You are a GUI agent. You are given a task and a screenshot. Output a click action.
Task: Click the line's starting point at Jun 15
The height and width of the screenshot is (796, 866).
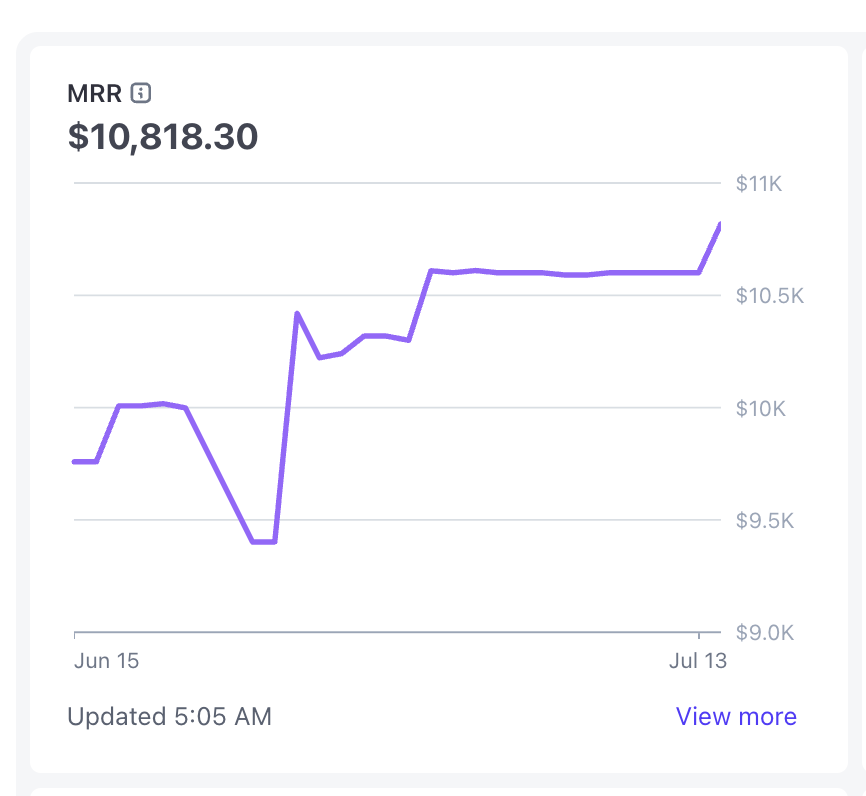(x=76, y=461)
